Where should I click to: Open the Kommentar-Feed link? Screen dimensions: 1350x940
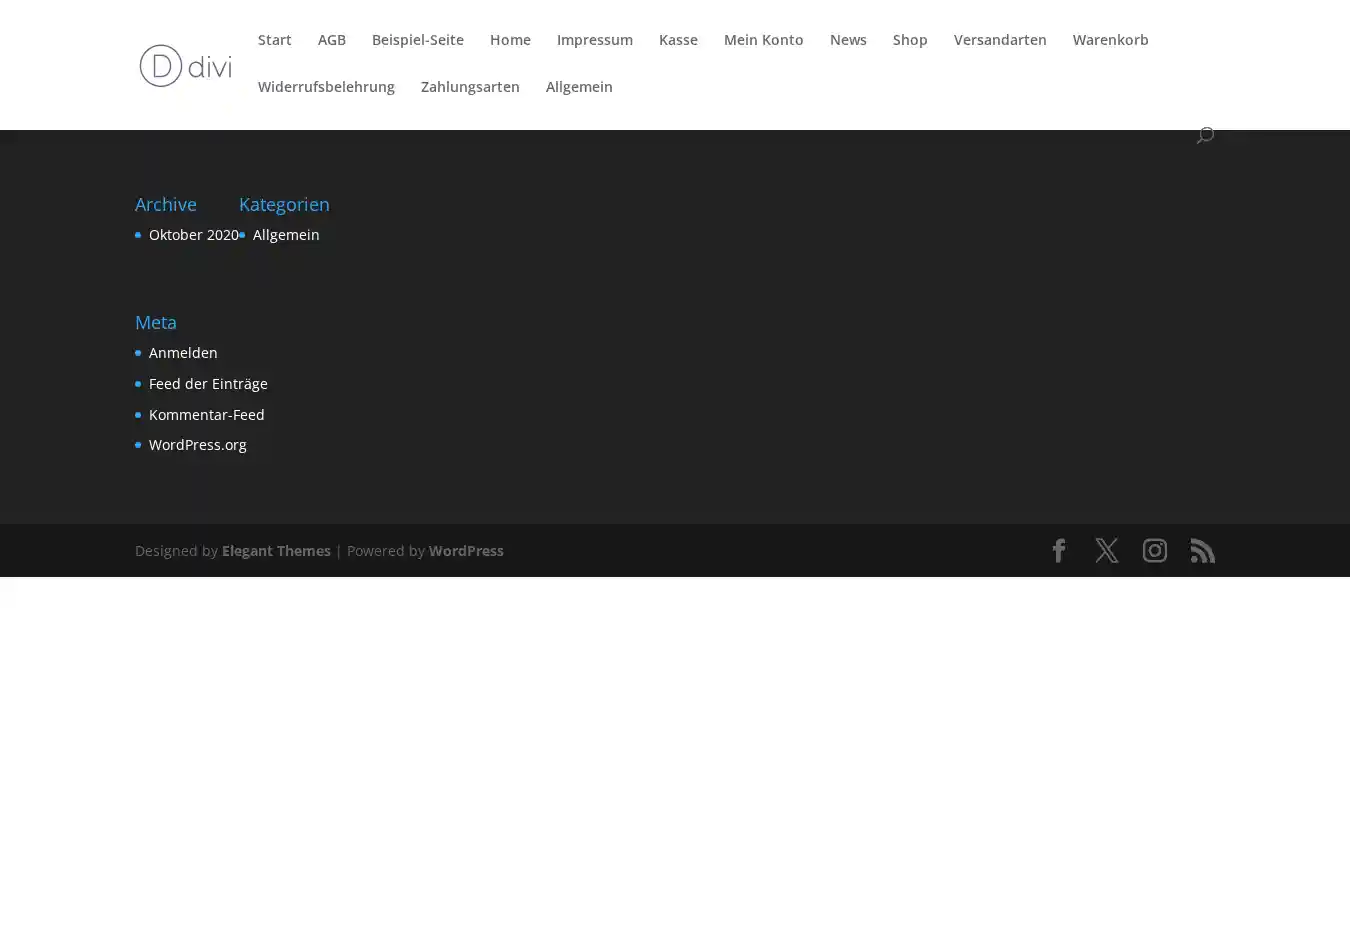click(206, 415)
